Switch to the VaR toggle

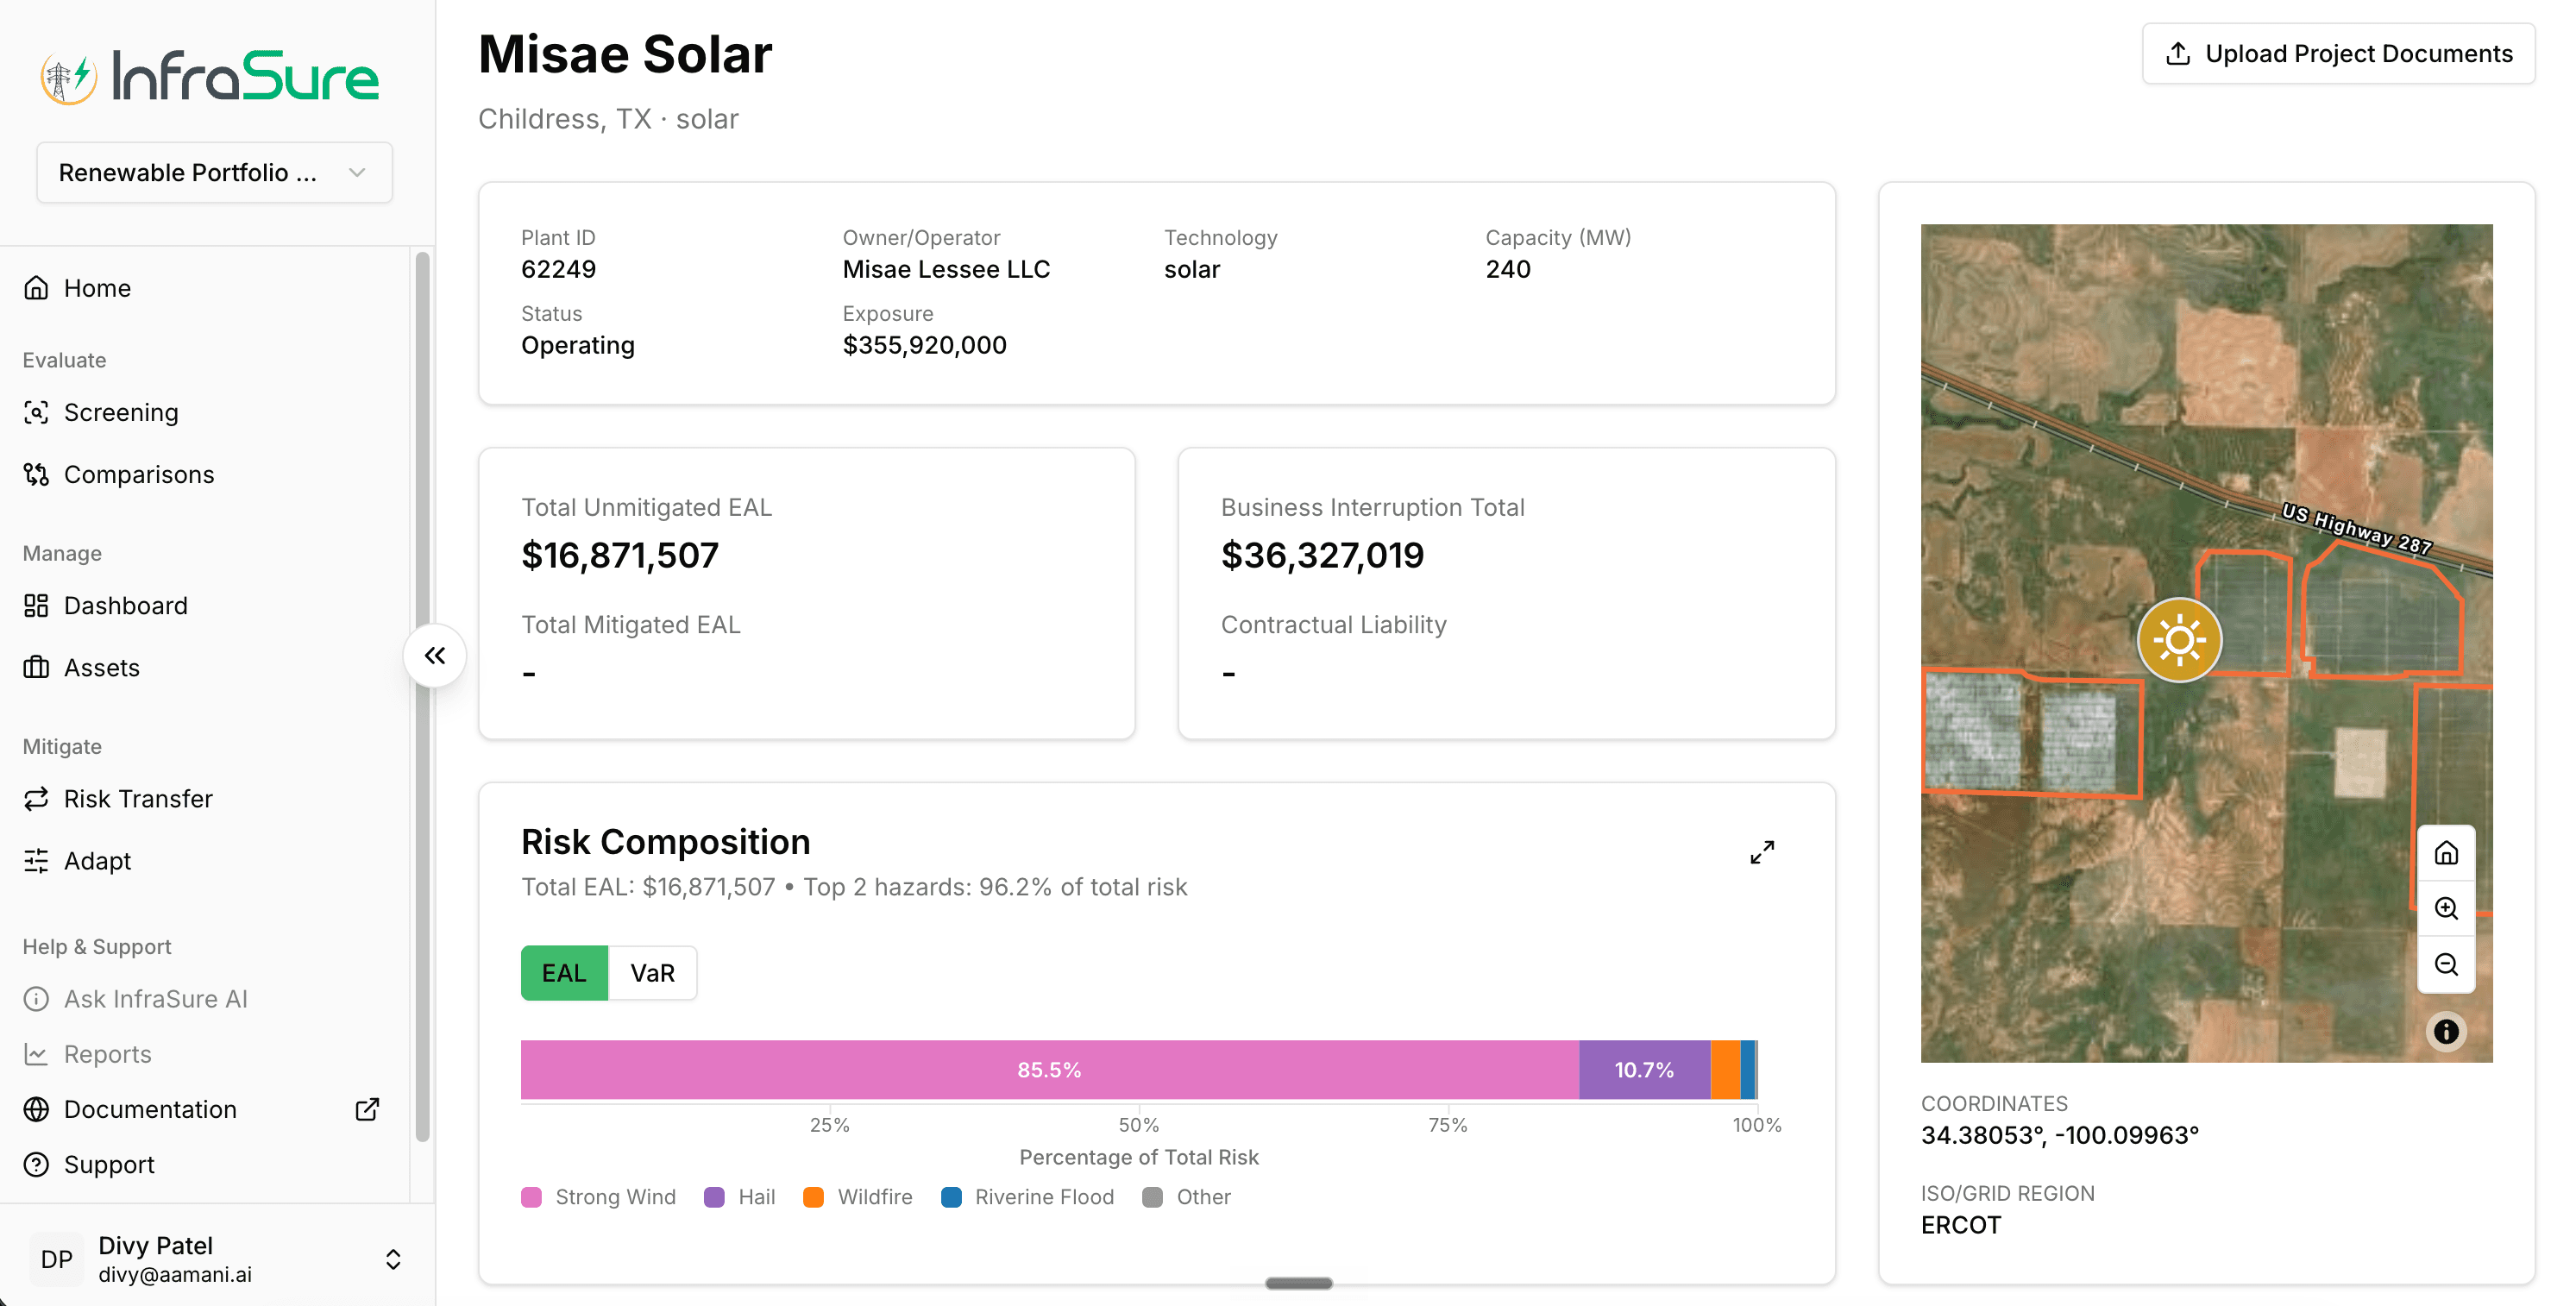[x=652, y=972]
